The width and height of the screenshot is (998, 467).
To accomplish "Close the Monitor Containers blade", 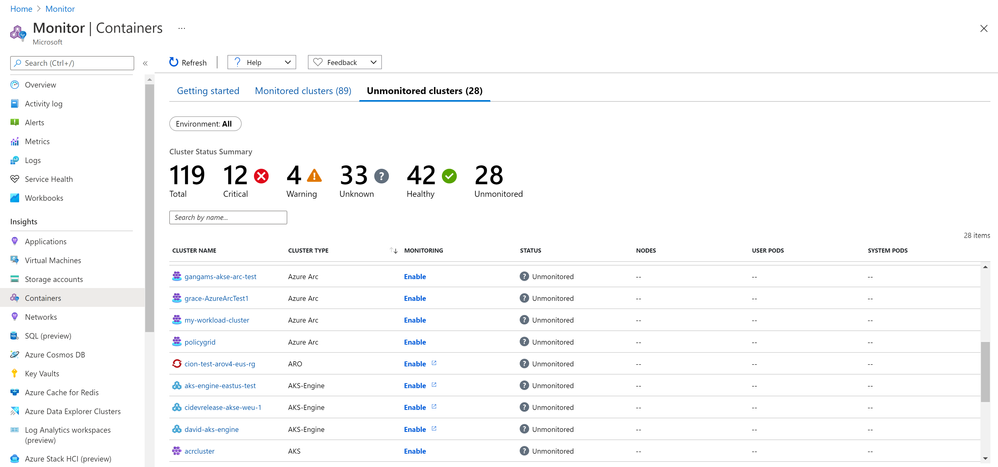I will tap(983, 29).
